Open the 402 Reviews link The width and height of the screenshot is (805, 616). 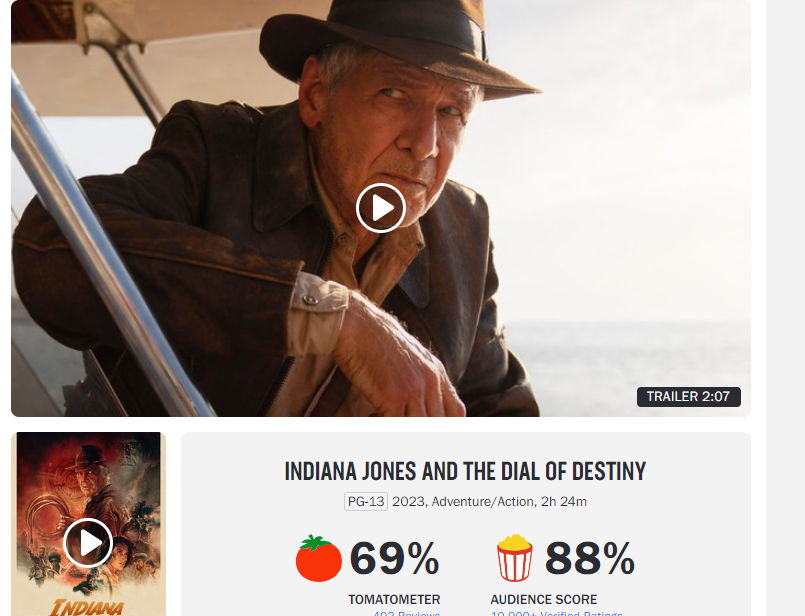coord(407,613)
